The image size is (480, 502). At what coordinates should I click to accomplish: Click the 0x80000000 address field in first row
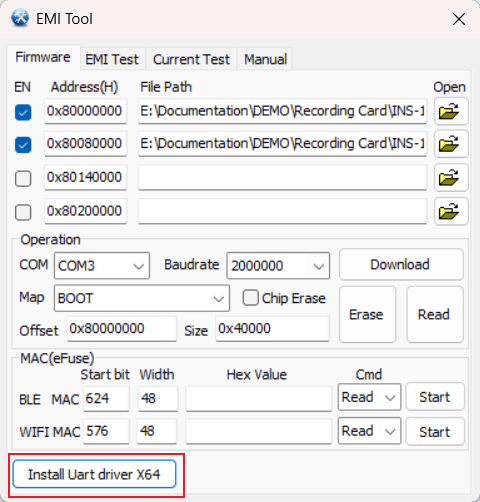[x=85, y=111]
